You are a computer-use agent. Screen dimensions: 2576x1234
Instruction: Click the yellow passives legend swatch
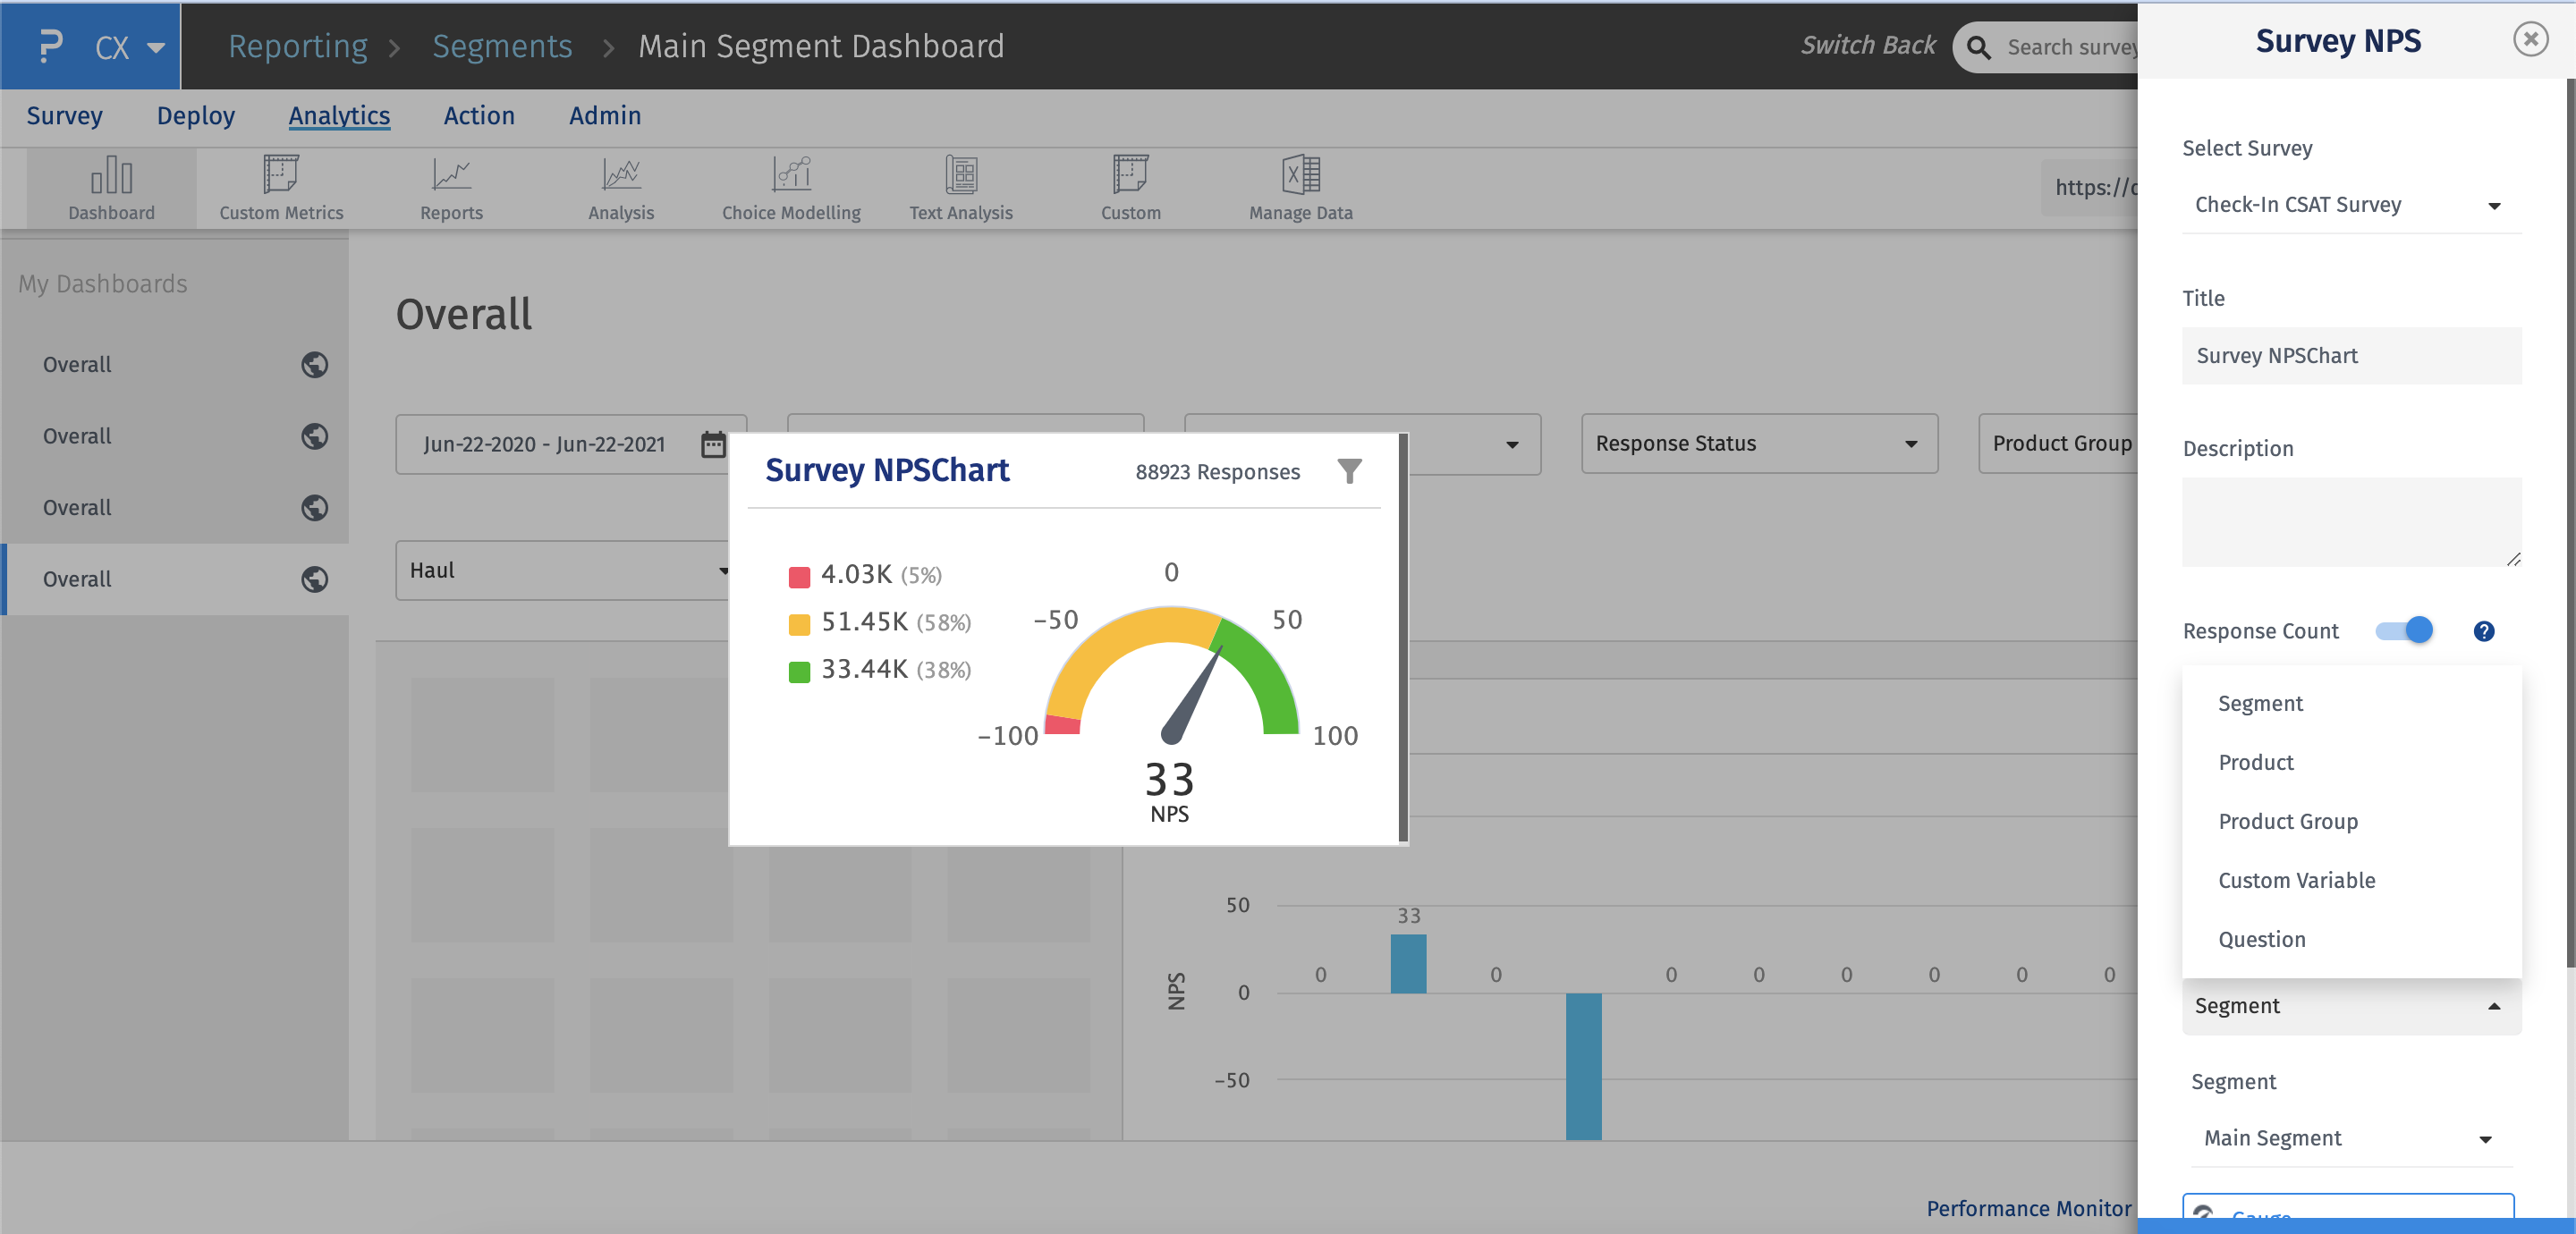coord(799,625)
